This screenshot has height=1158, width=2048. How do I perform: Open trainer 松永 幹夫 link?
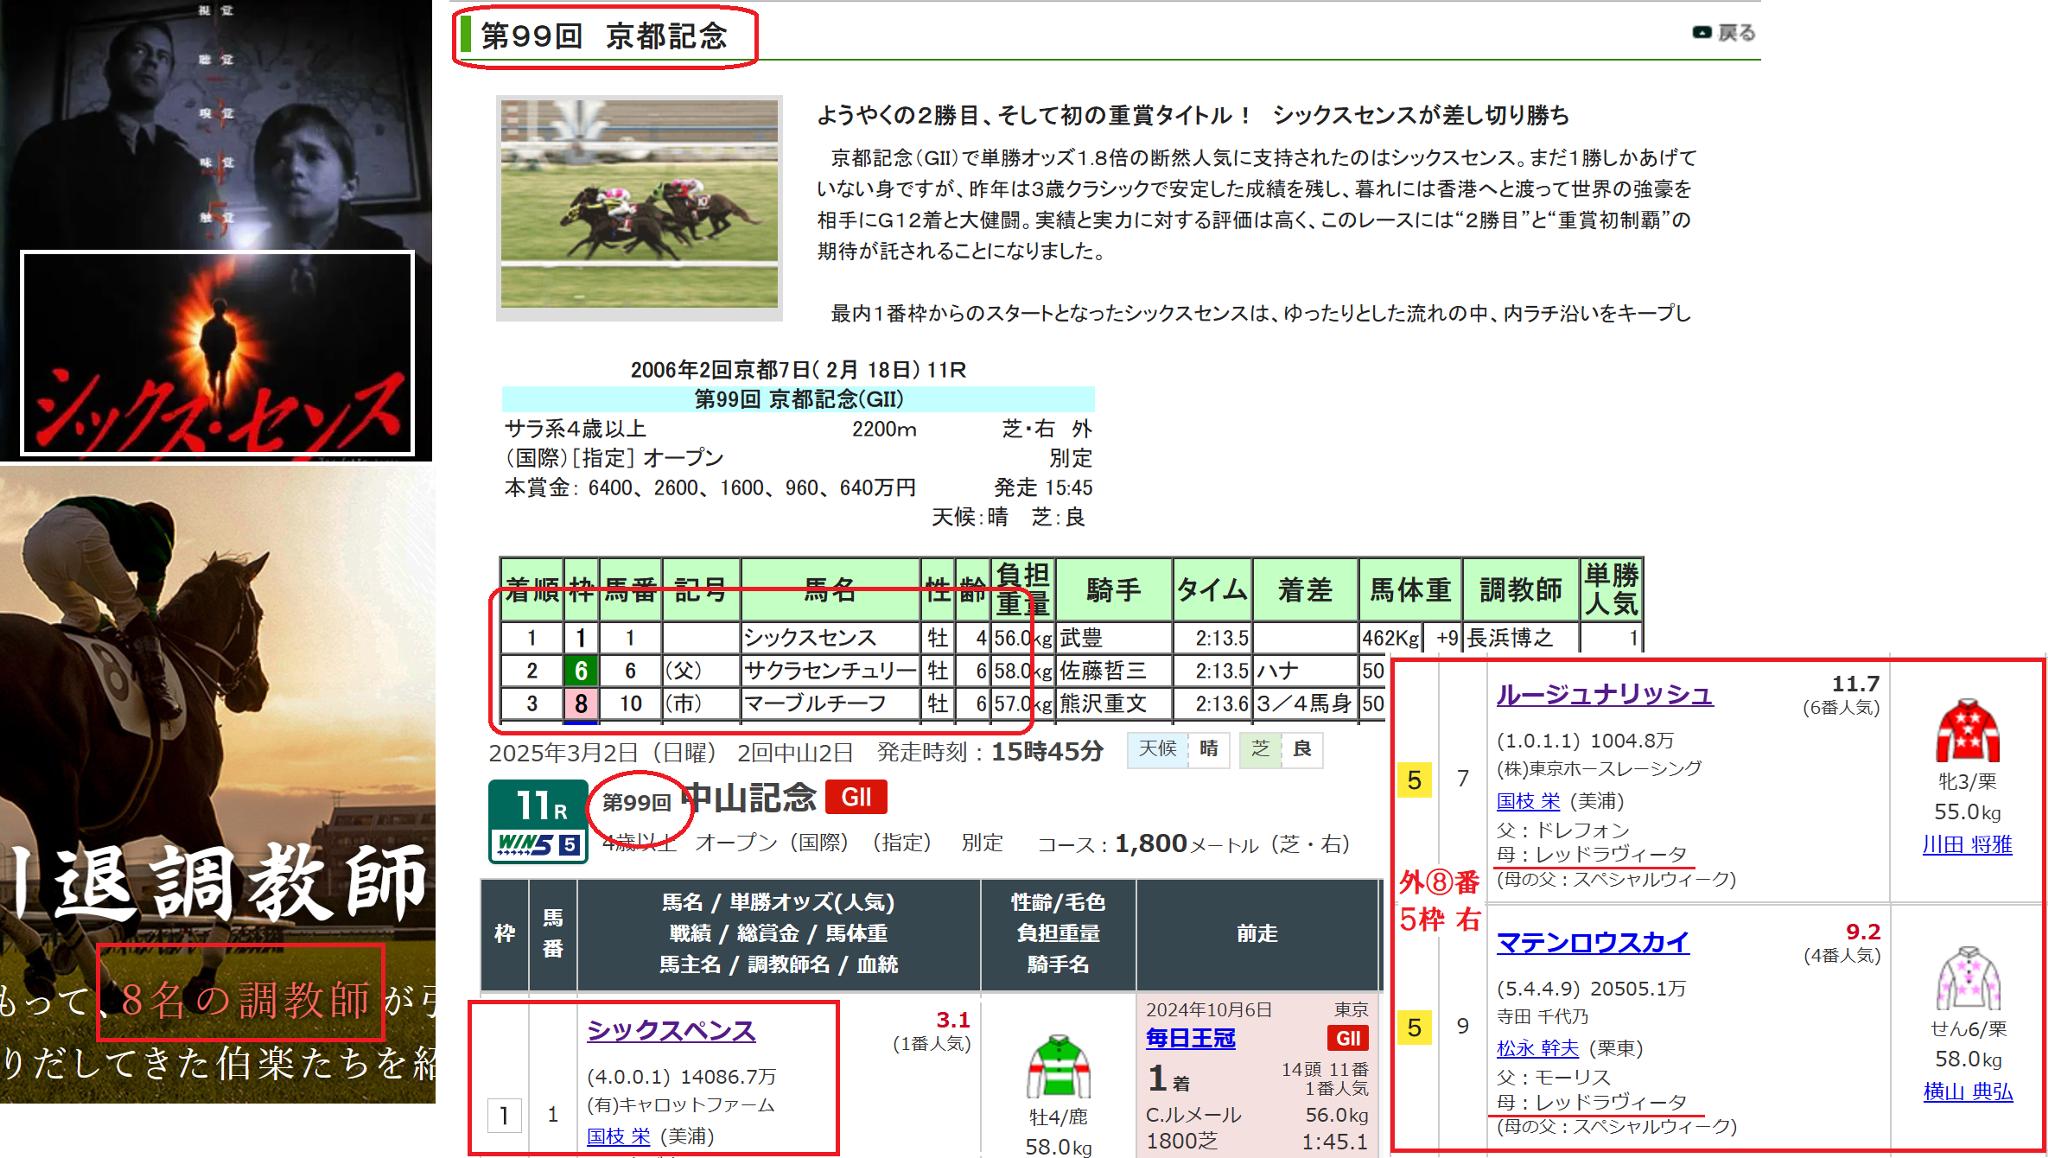pos(1537,1048)
